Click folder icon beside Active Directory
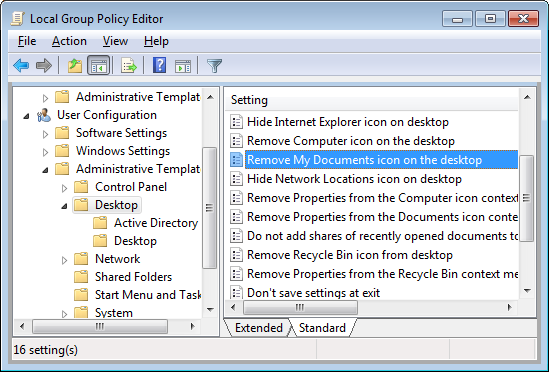This screenshot has height=372, width=549. tap(100, 223)
